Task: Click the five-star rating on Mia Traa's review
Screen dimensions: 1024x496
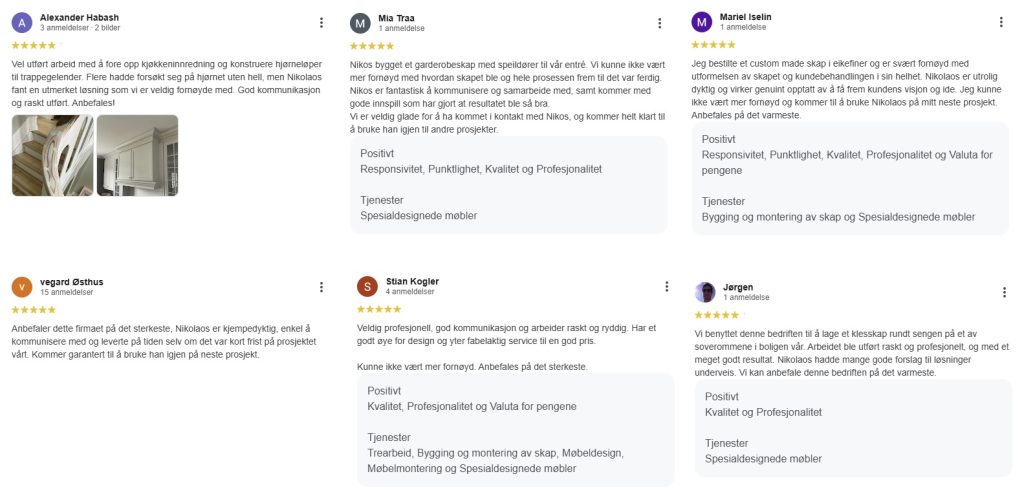Action: coord(372,46)
